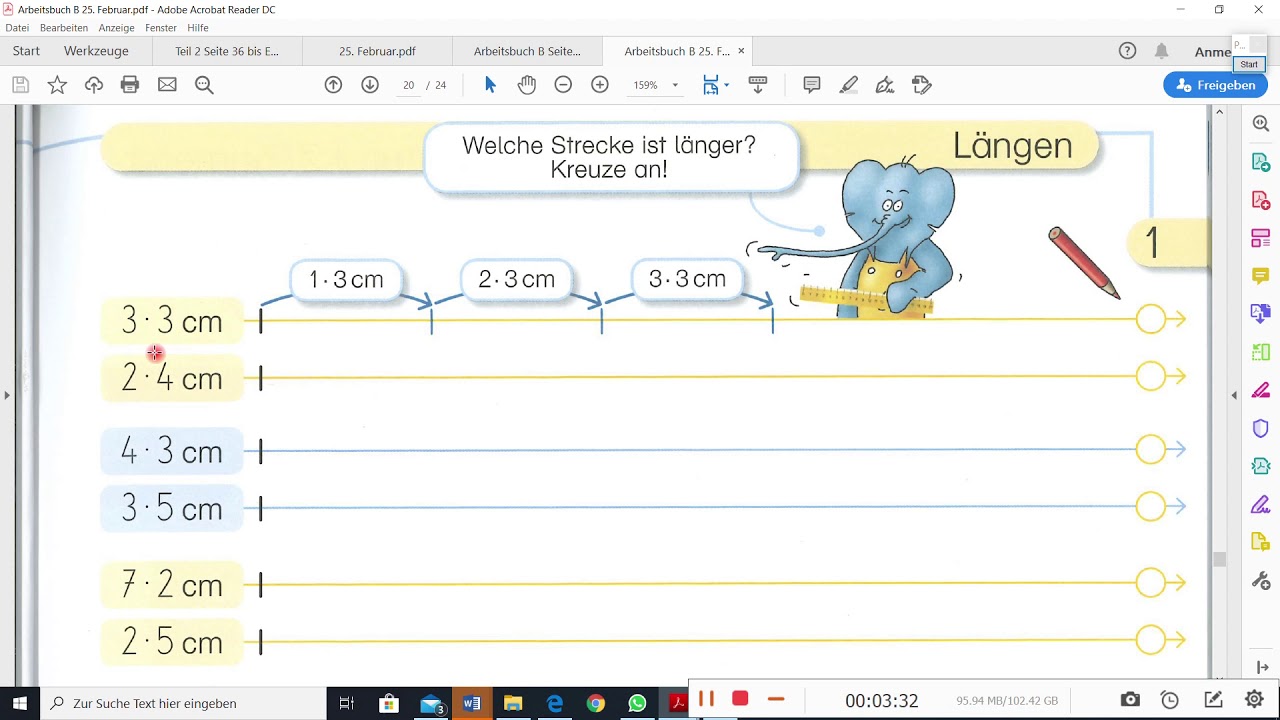1280x720 pixels.
Task: Close the 'Arbeitsbuch B 25. F...' tab
Action: click(740, 51)
